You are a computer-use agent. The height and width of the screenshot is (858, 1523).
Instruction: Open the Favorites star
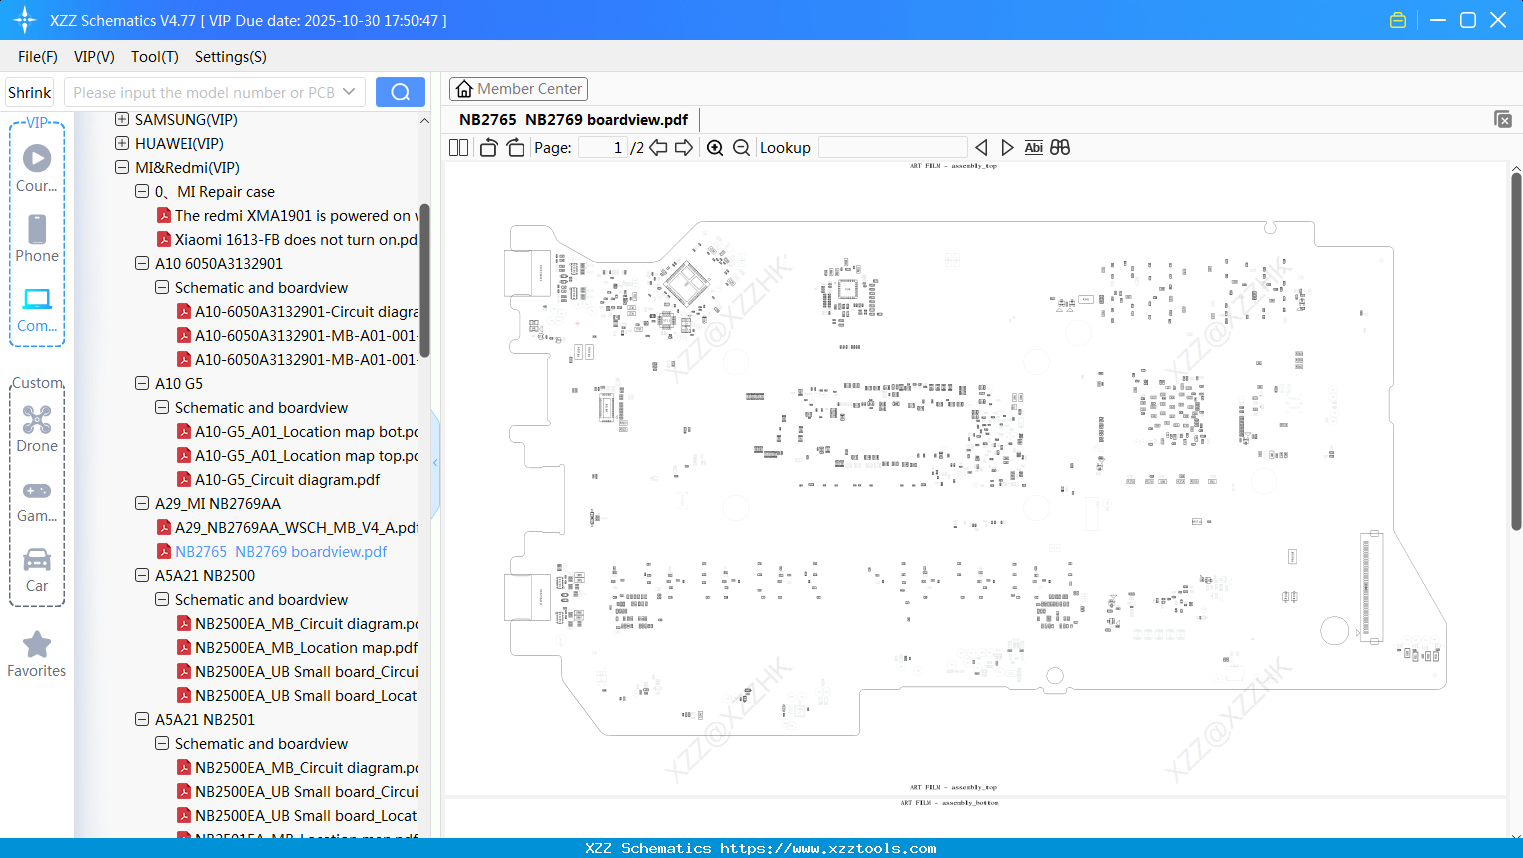[37, 654]
